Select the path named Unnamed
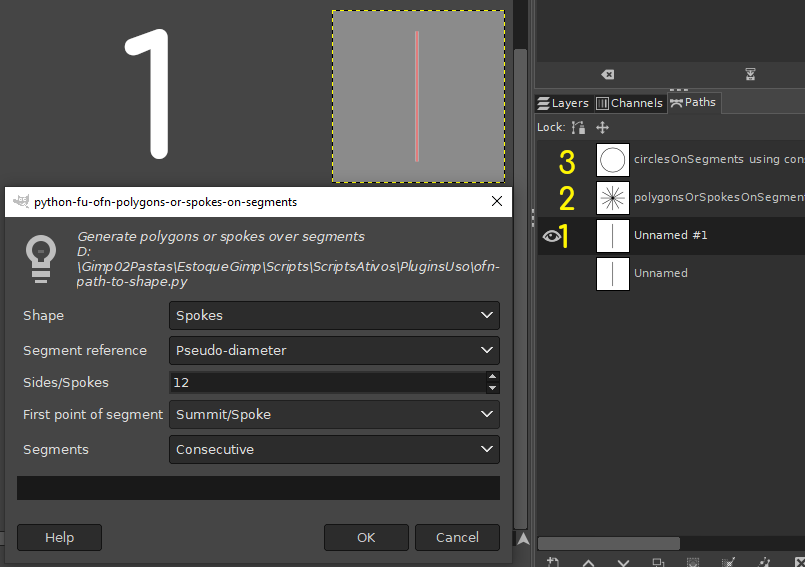The width and height of the screenshot is (805, 567). click(661, 273)
